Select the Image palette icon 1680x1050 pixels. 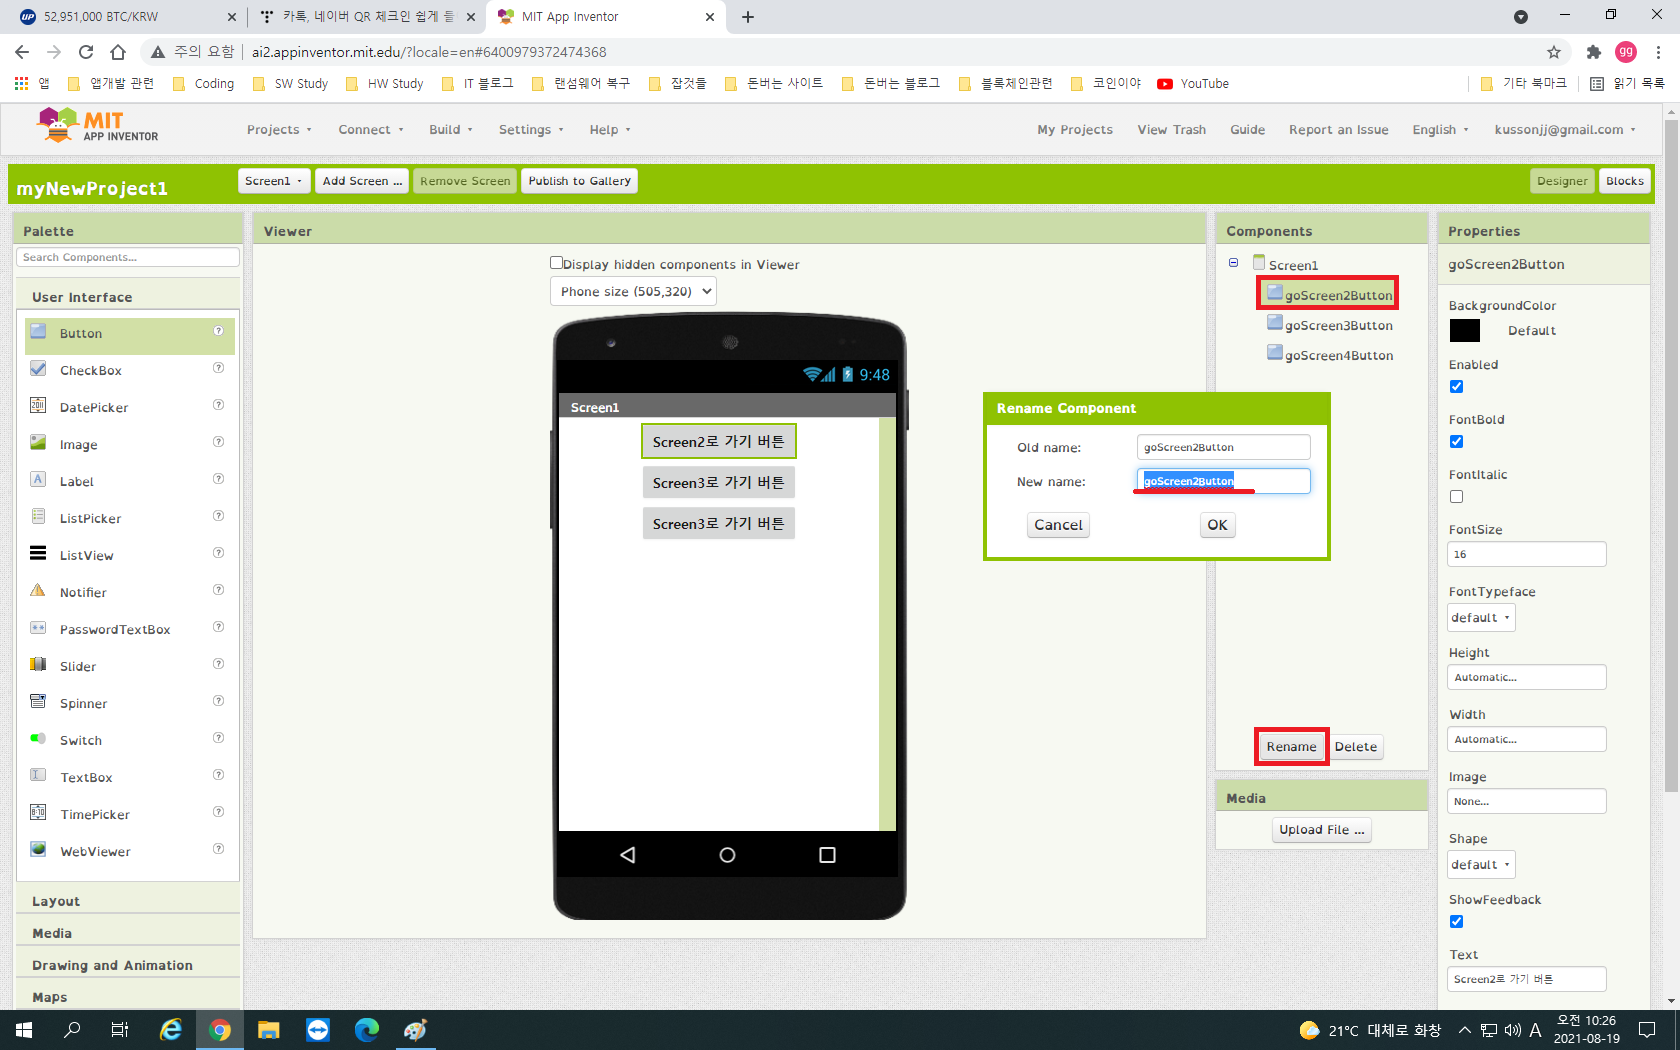pos(38,443)
